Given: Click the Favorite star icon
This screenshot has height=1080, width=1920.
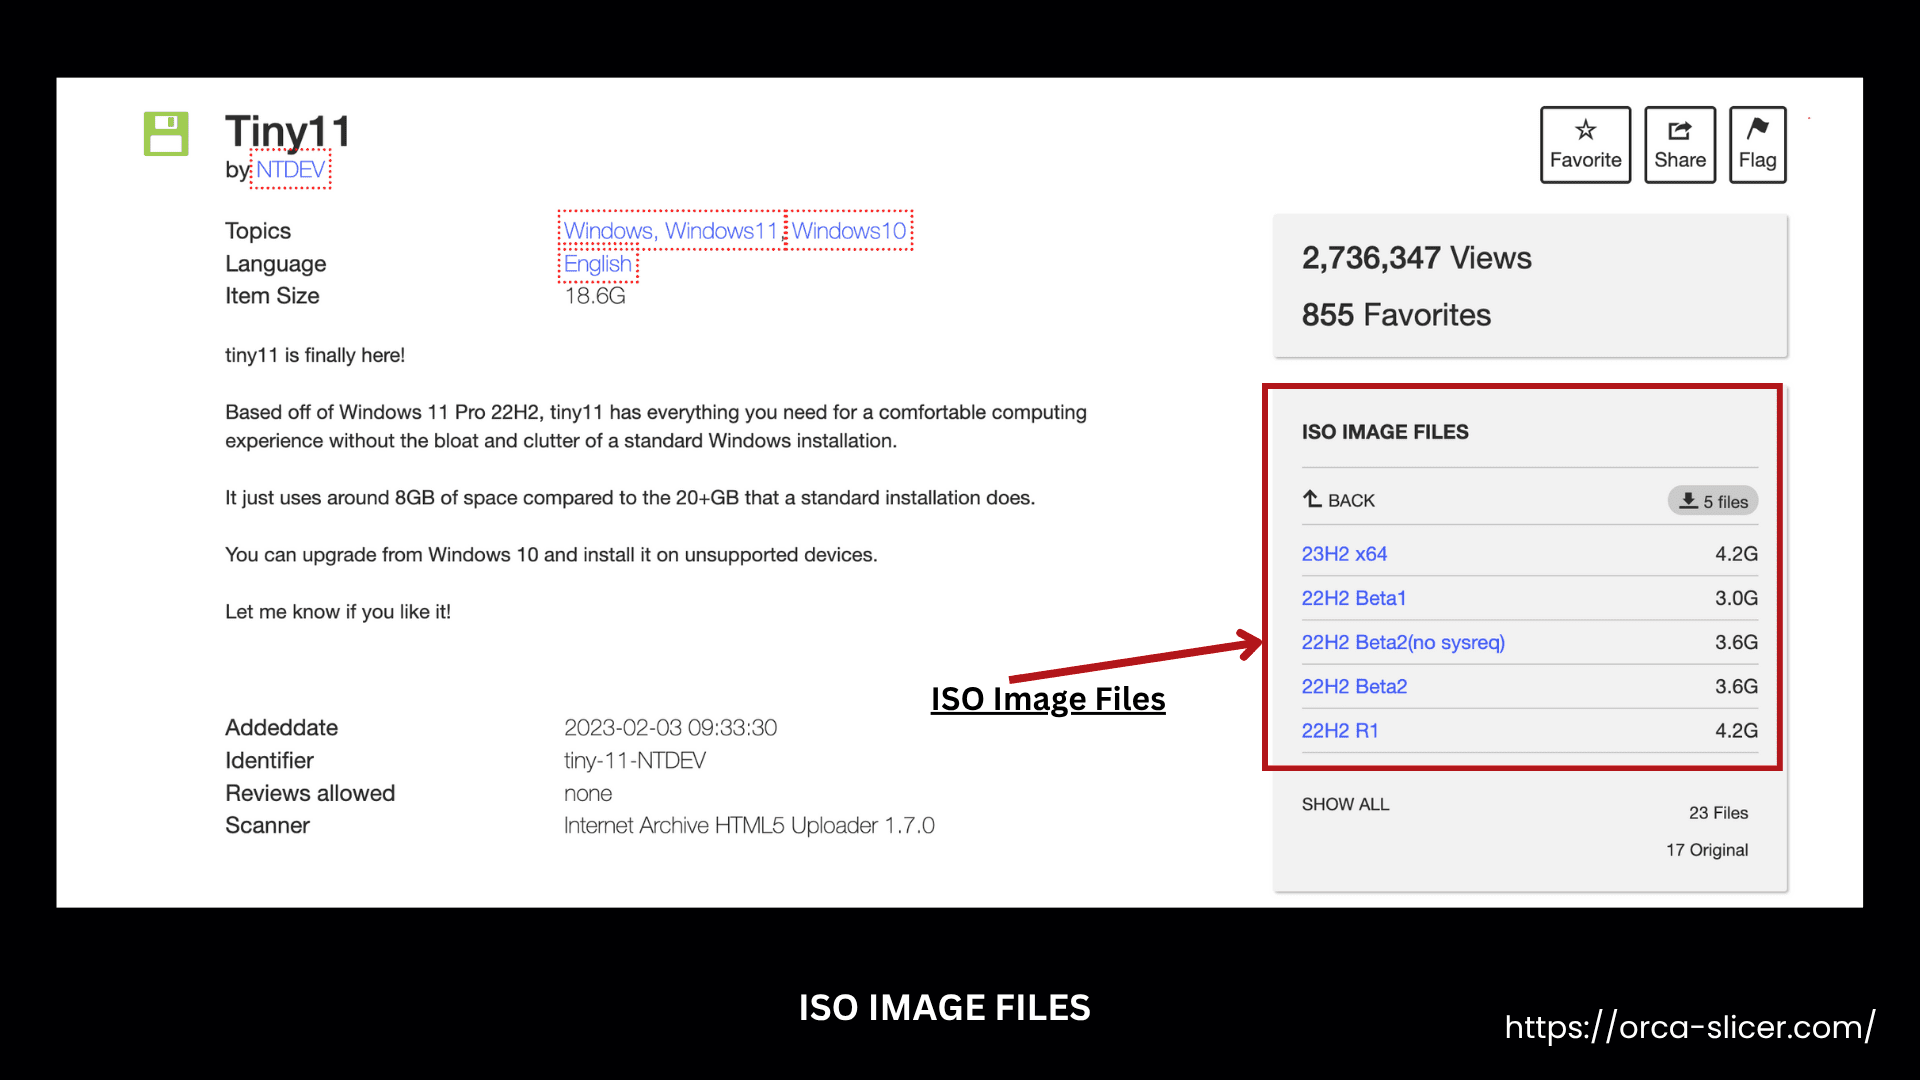Looking at the screenshot, I should point(1585,130).
